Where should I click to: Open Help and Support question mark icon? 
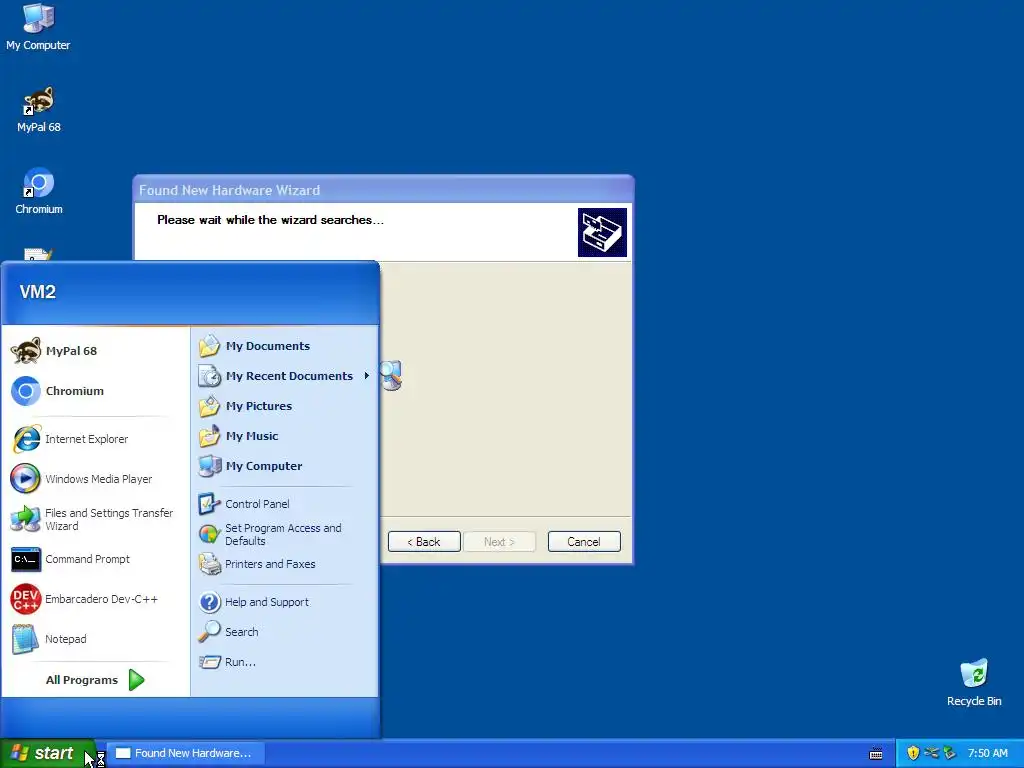click(210, 601)
